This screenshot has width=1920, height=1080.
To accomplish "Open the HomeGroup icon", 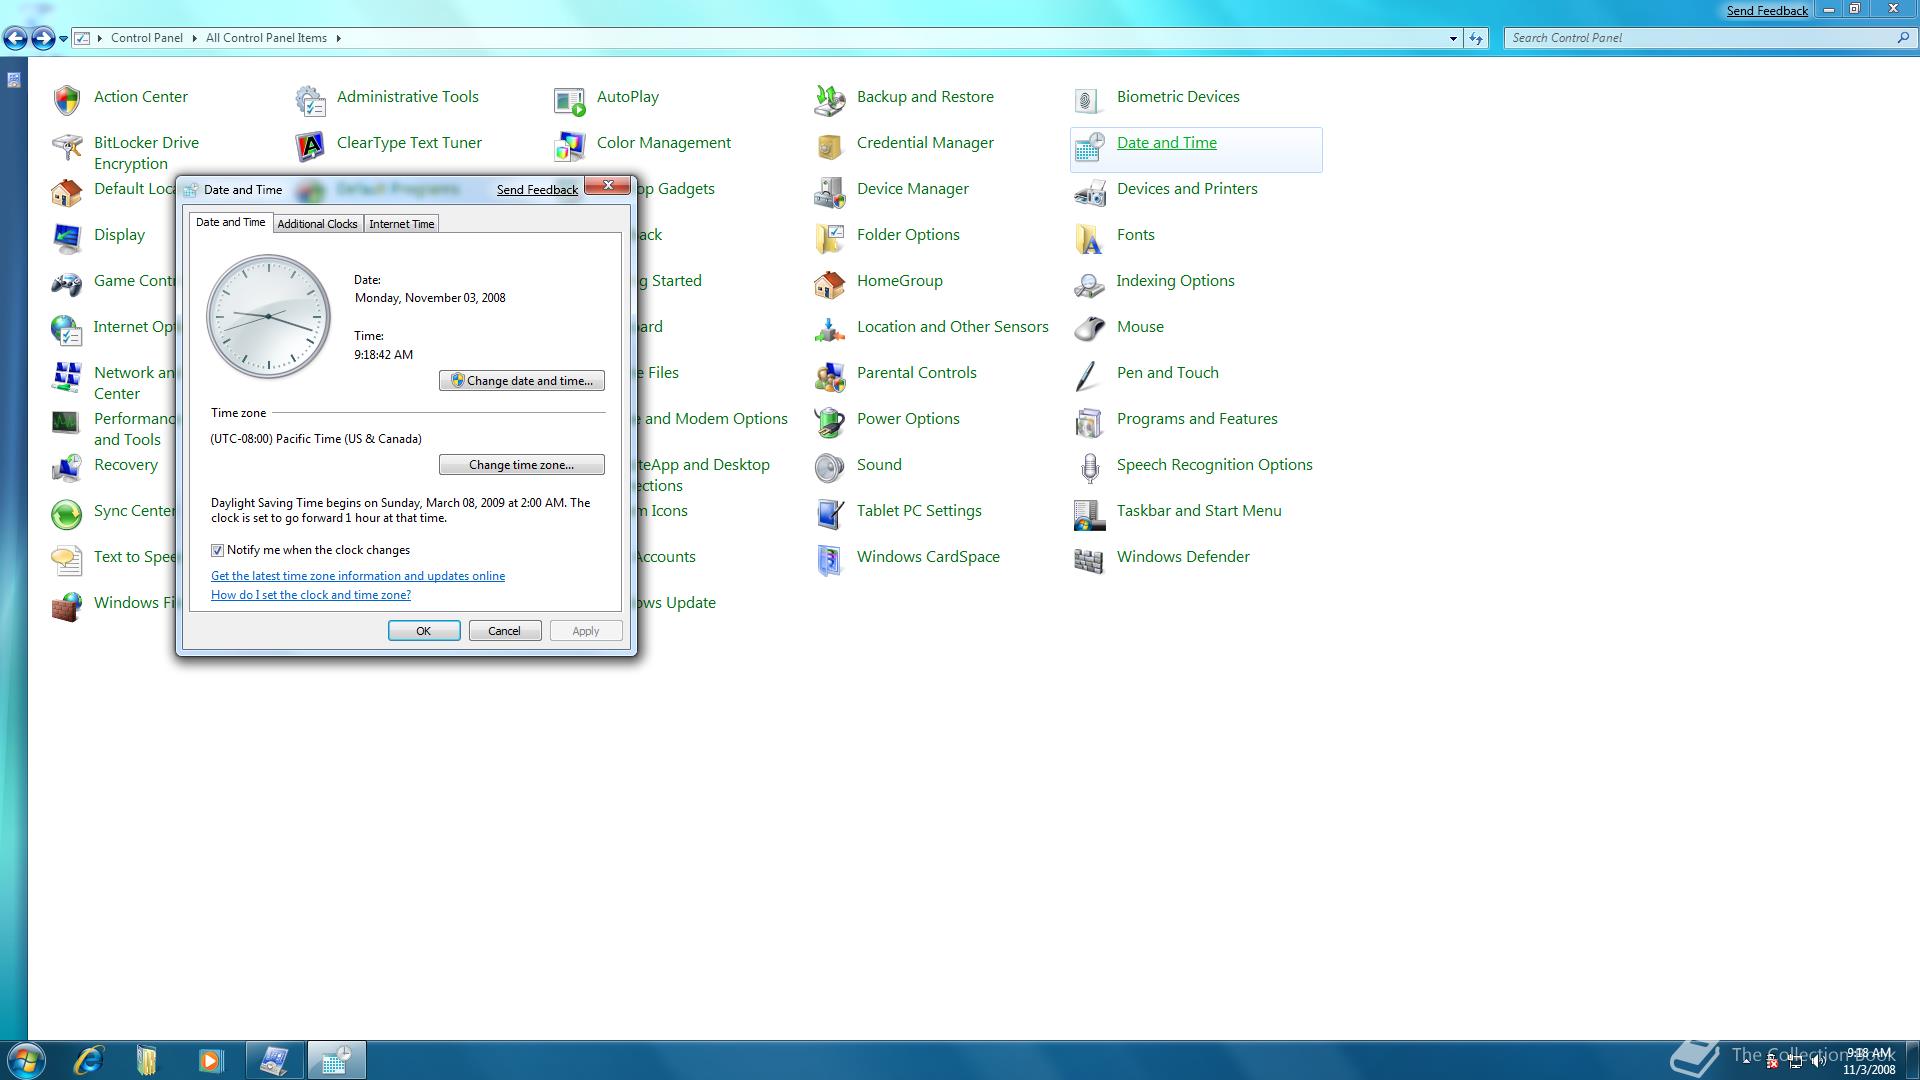I will (x=830, y=284).
